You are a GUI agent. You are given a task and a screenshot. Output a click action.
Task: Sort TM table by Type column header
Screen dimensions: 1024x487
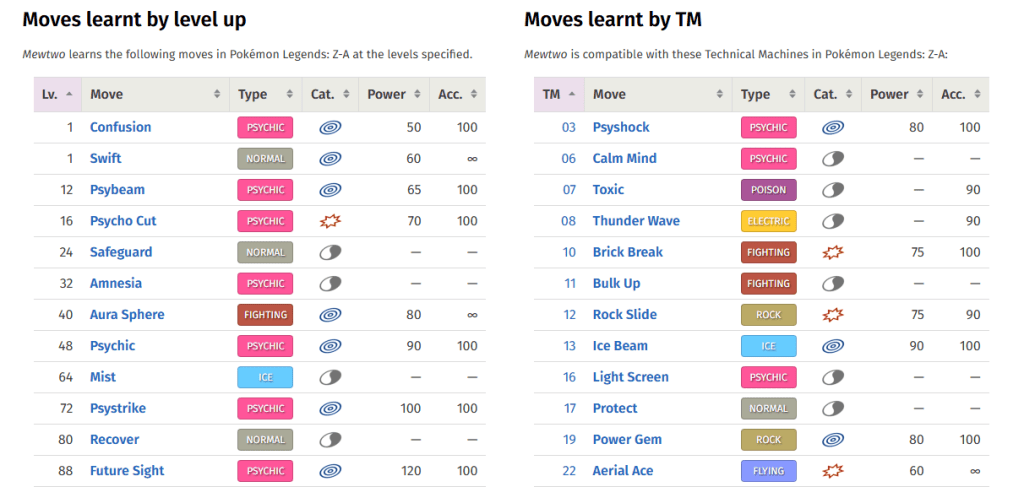[x=769, y=94]
